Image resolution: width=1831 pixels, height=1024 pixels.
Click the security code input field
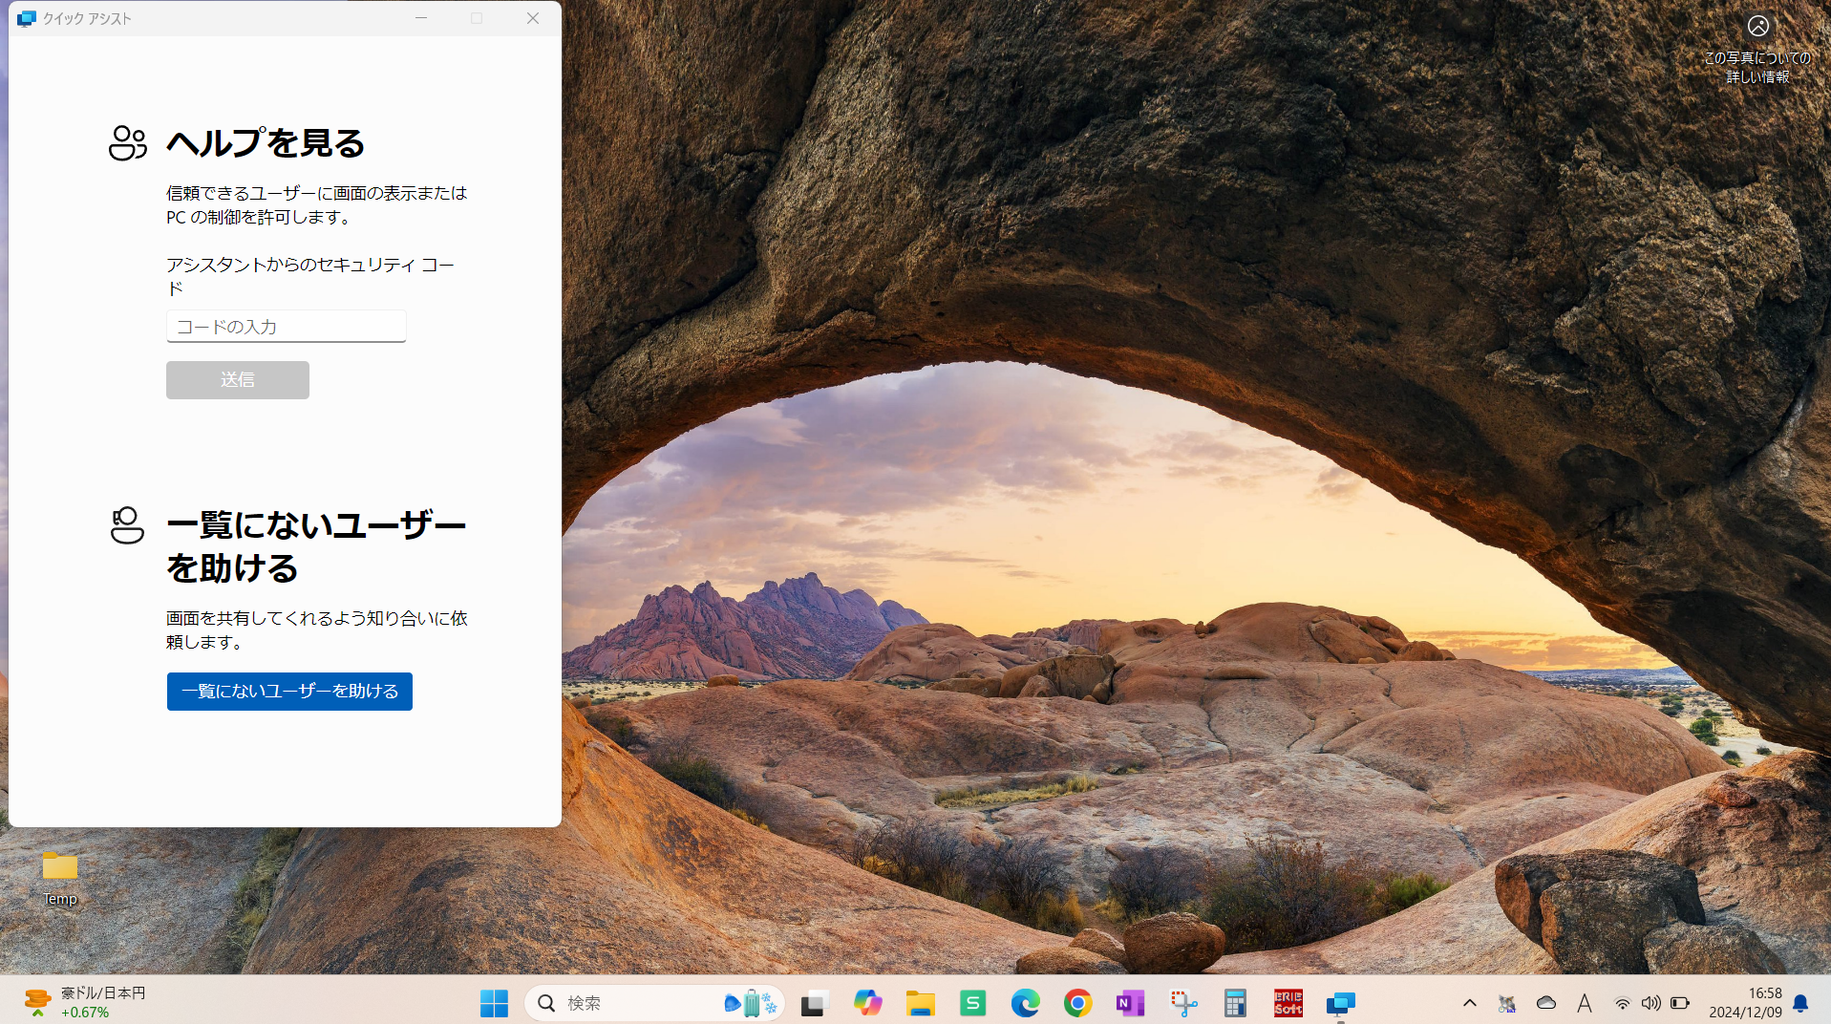286,326
